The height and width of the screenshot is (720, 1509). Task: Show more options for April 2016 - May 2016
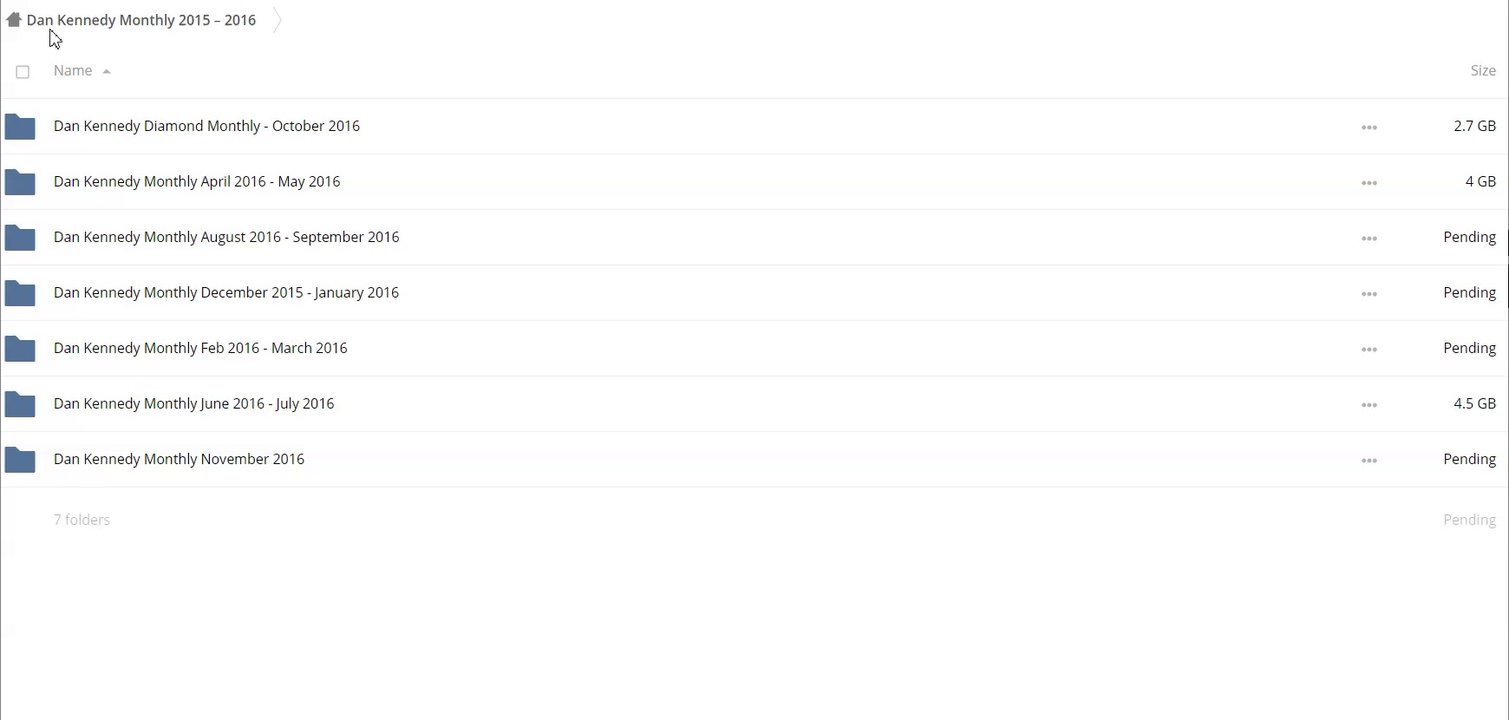tap(1369, 183)
